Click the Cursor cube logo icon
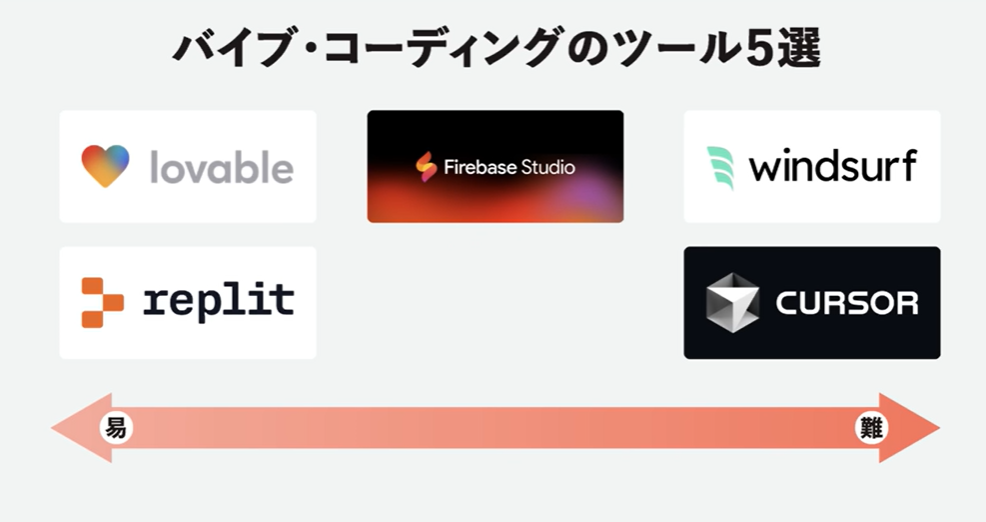The height and width of the screenshot is (522, 986). pos(733,303)
